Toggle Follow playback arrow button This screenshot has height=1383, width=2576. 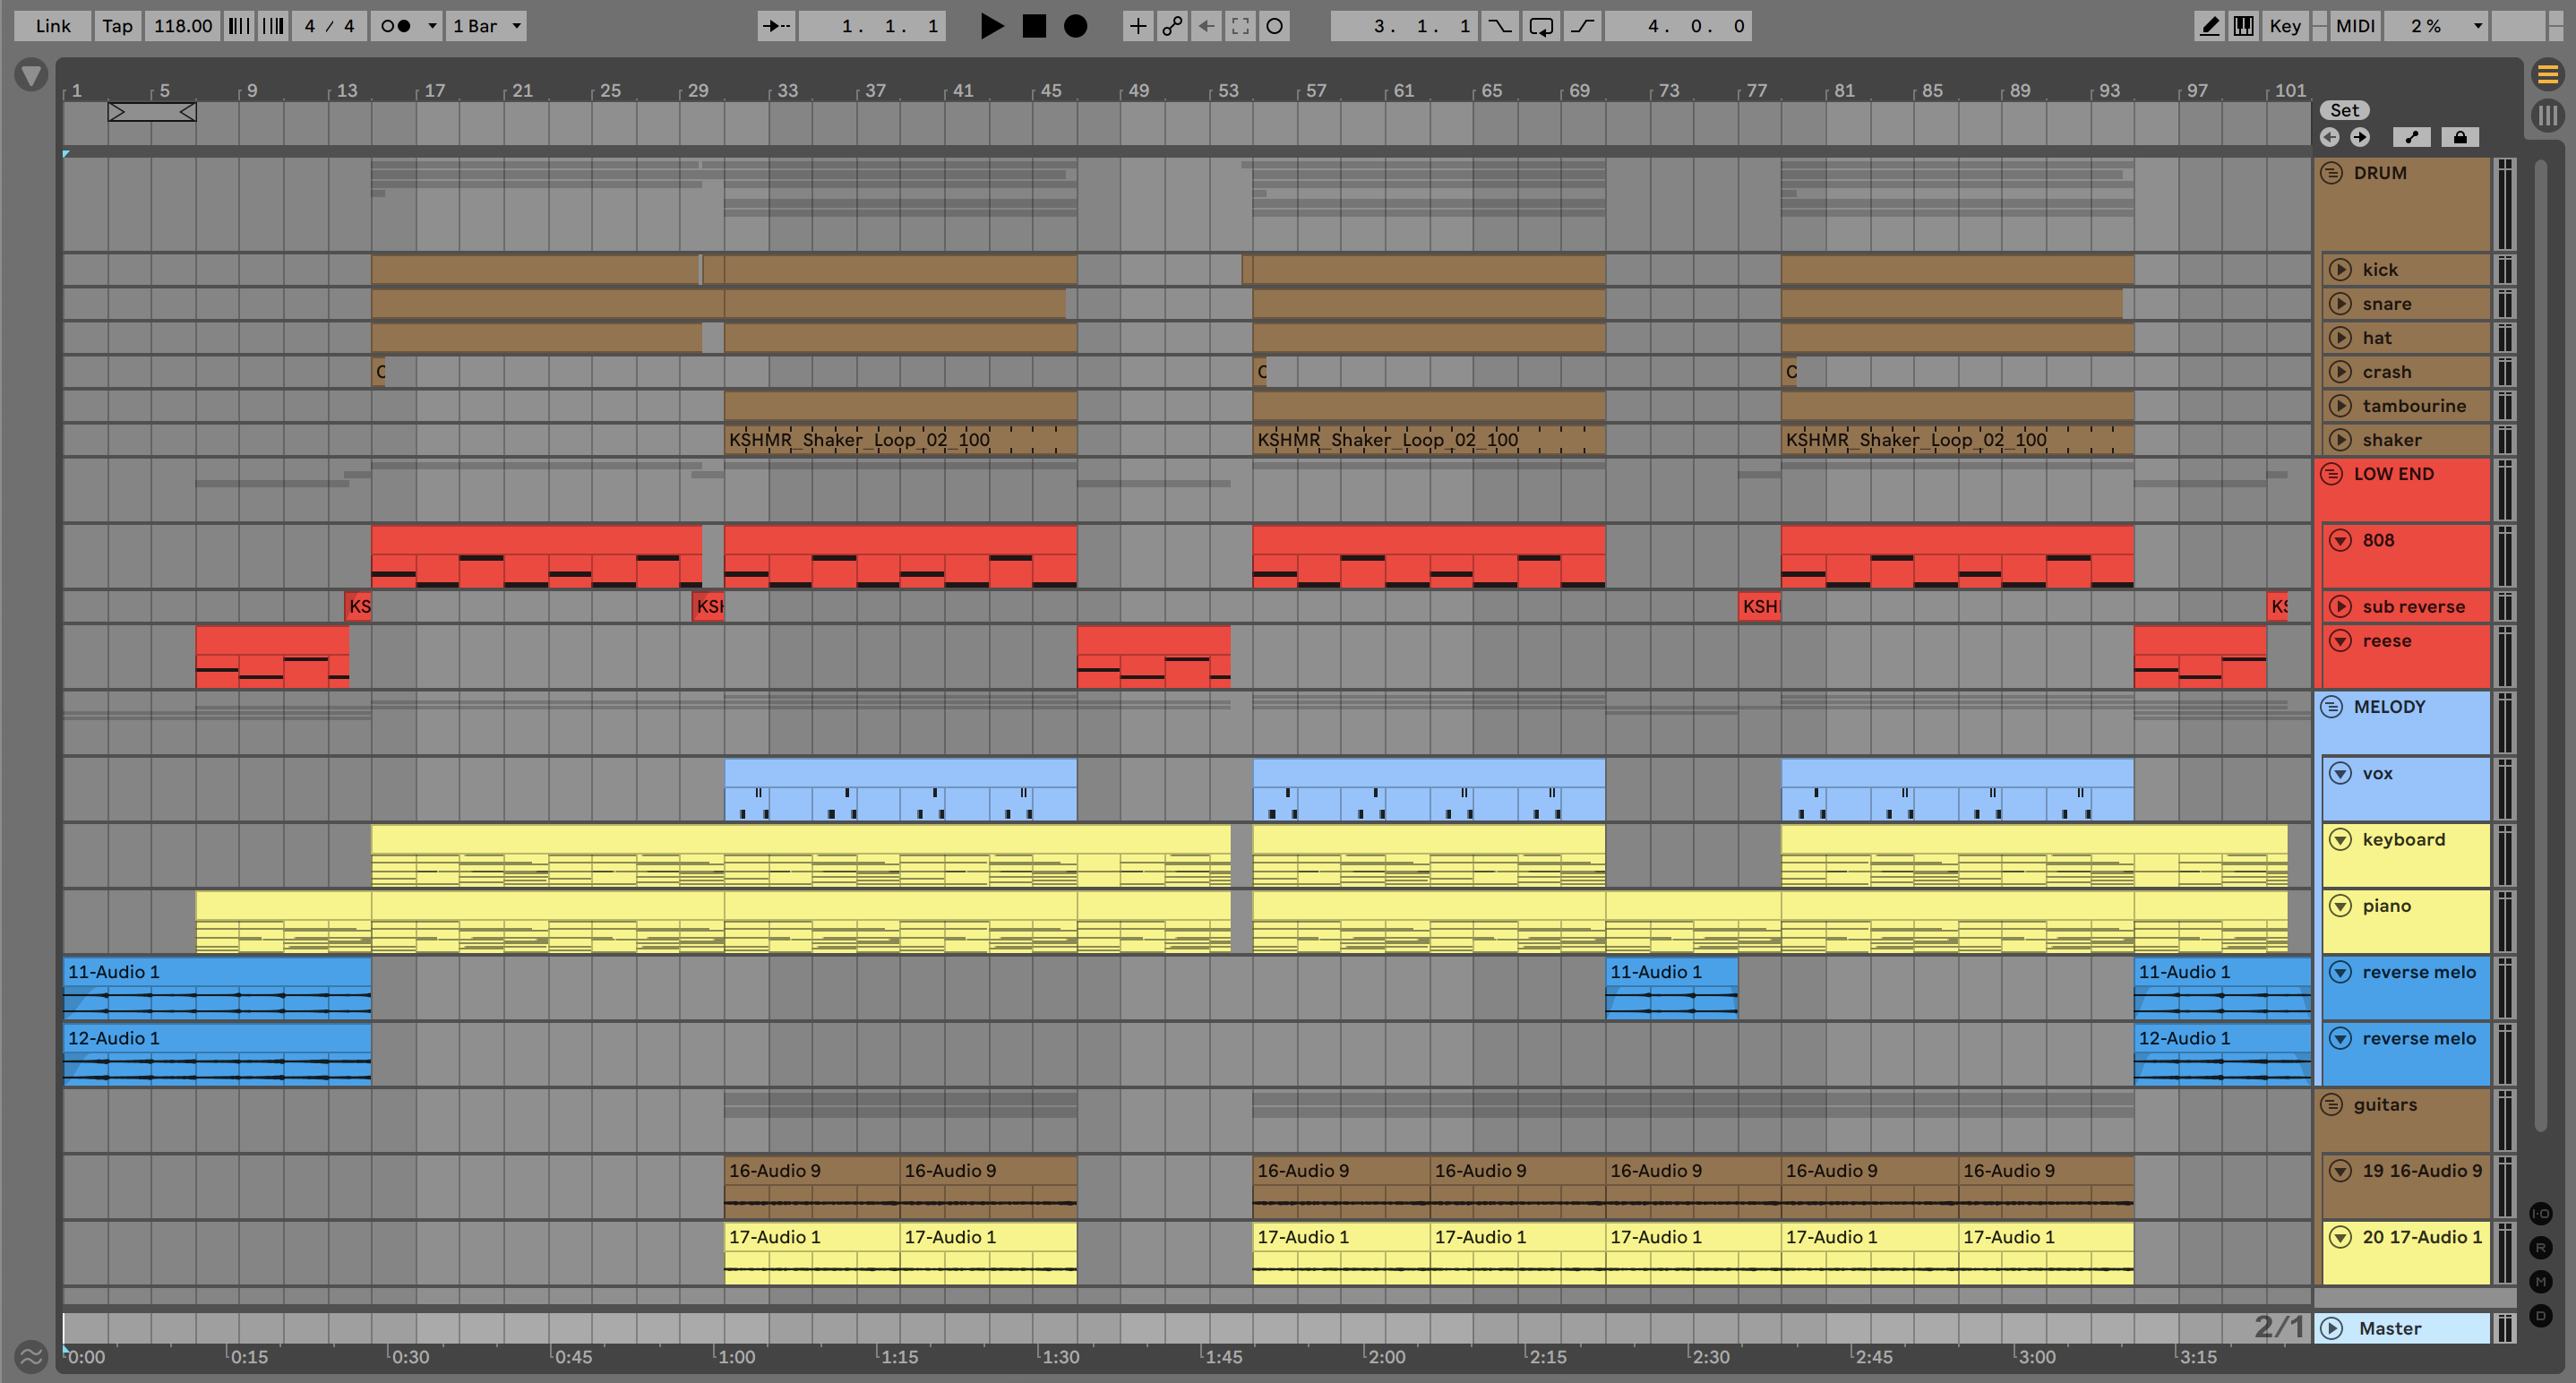[x=776, y=26]
